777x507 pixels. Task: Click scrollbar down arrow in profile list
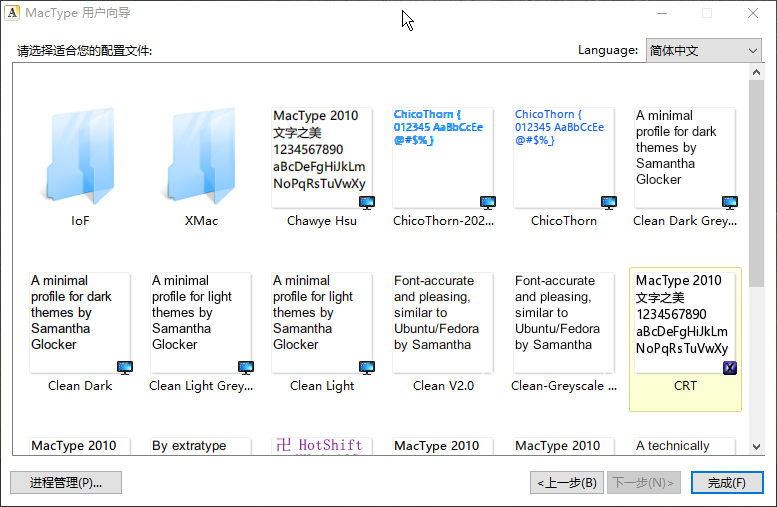(756, 447)
